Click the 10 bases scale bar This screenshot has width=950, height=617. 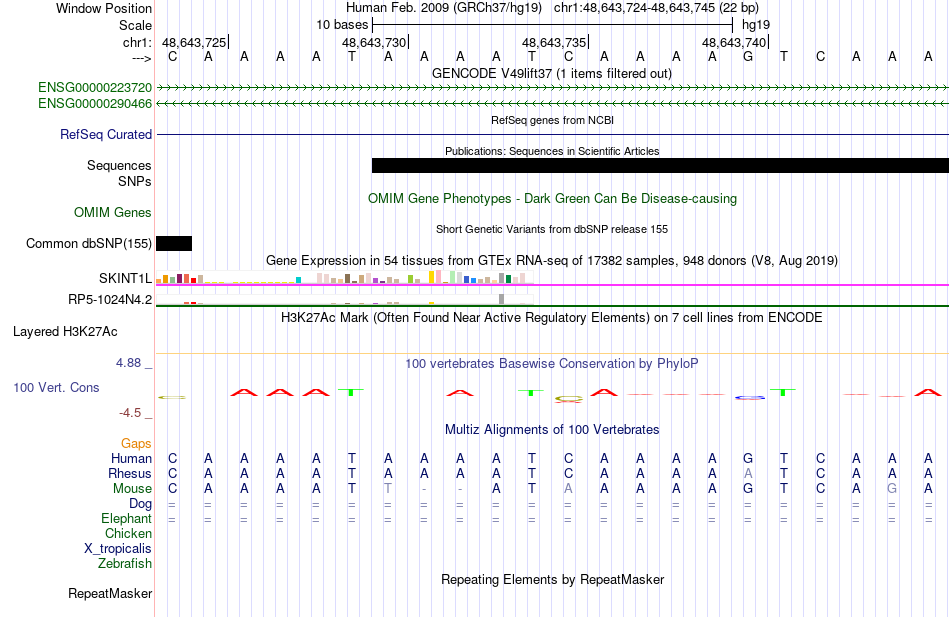click(553, 25)
